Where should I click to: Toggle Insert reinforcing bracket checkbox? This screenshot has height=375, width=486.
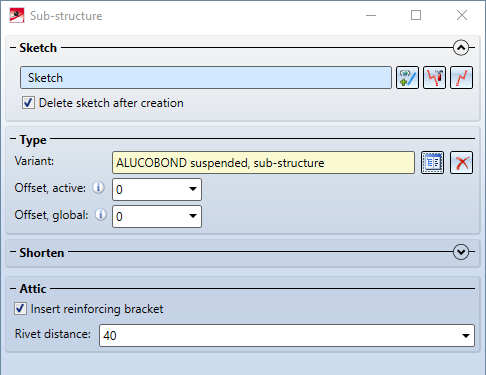point(20,308)
